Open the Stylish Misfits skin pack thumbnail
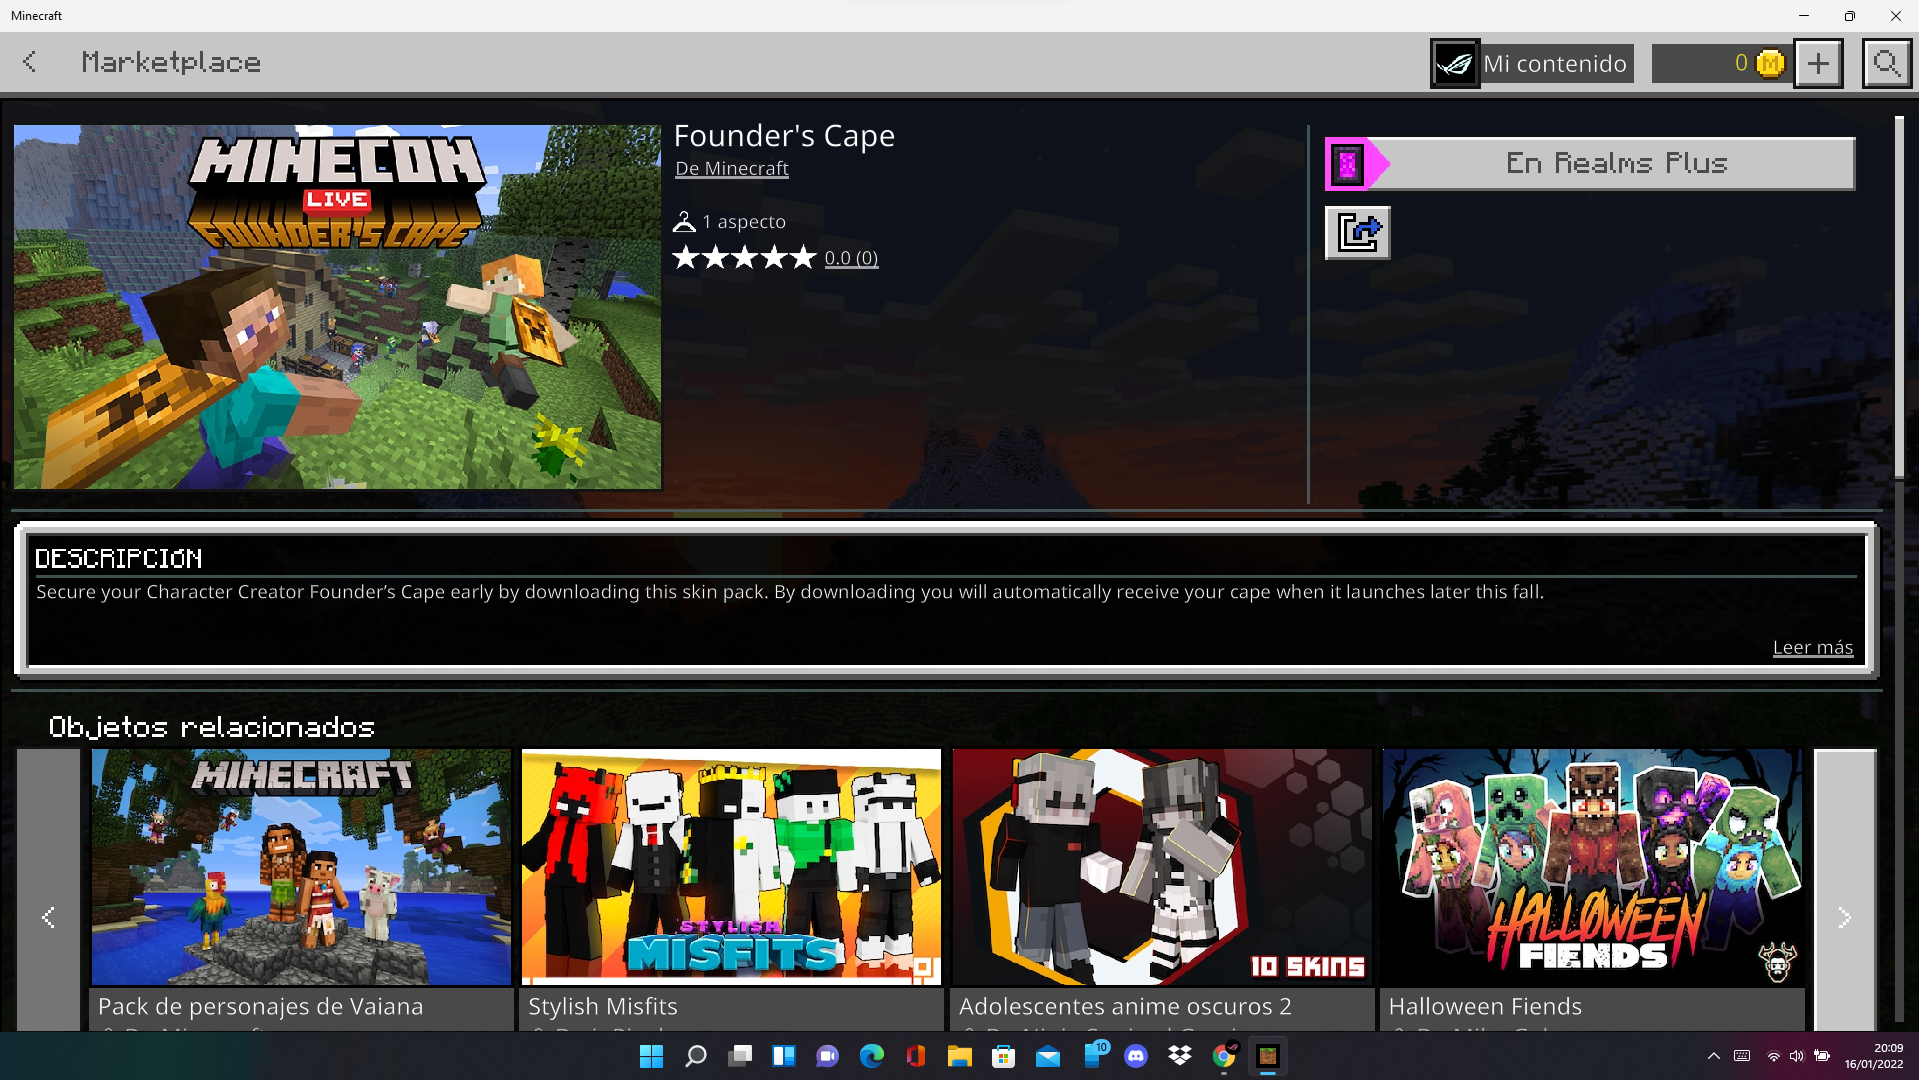 point(731,867)
